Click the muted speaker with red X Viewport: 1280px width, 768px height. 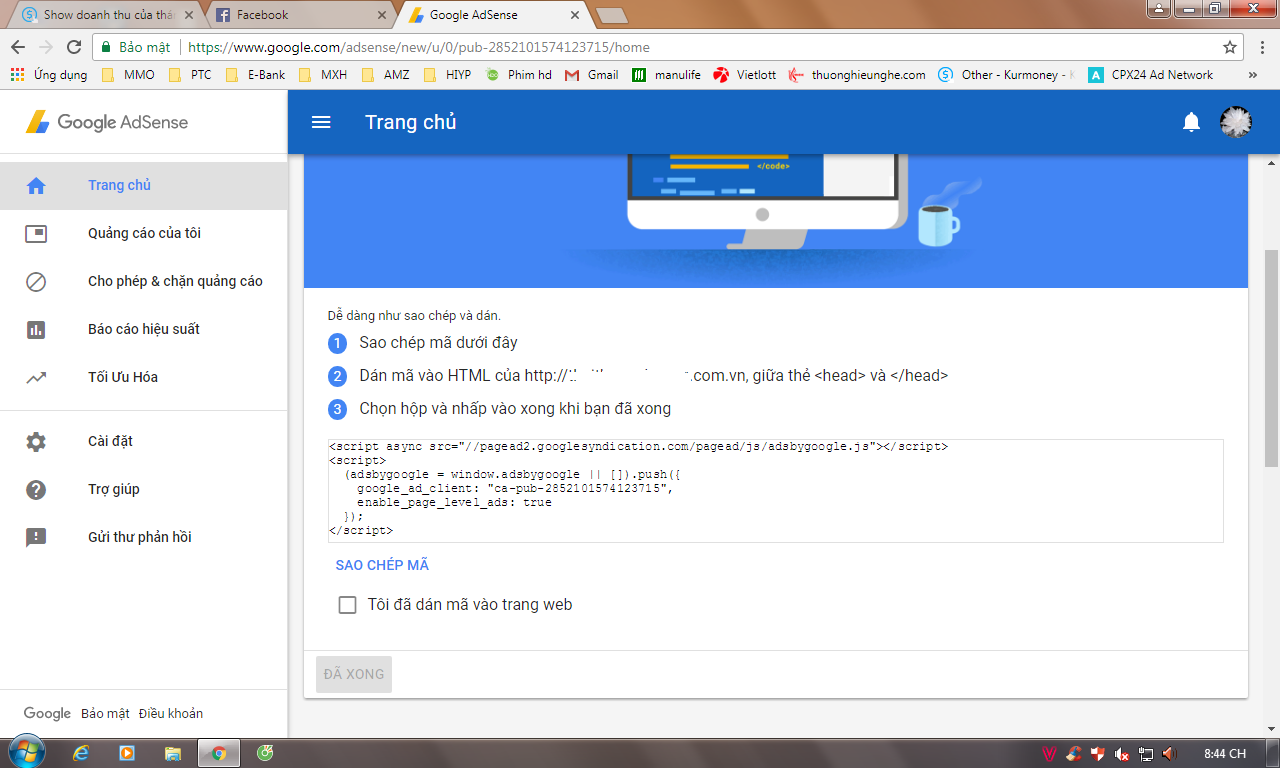(1122, 753)
